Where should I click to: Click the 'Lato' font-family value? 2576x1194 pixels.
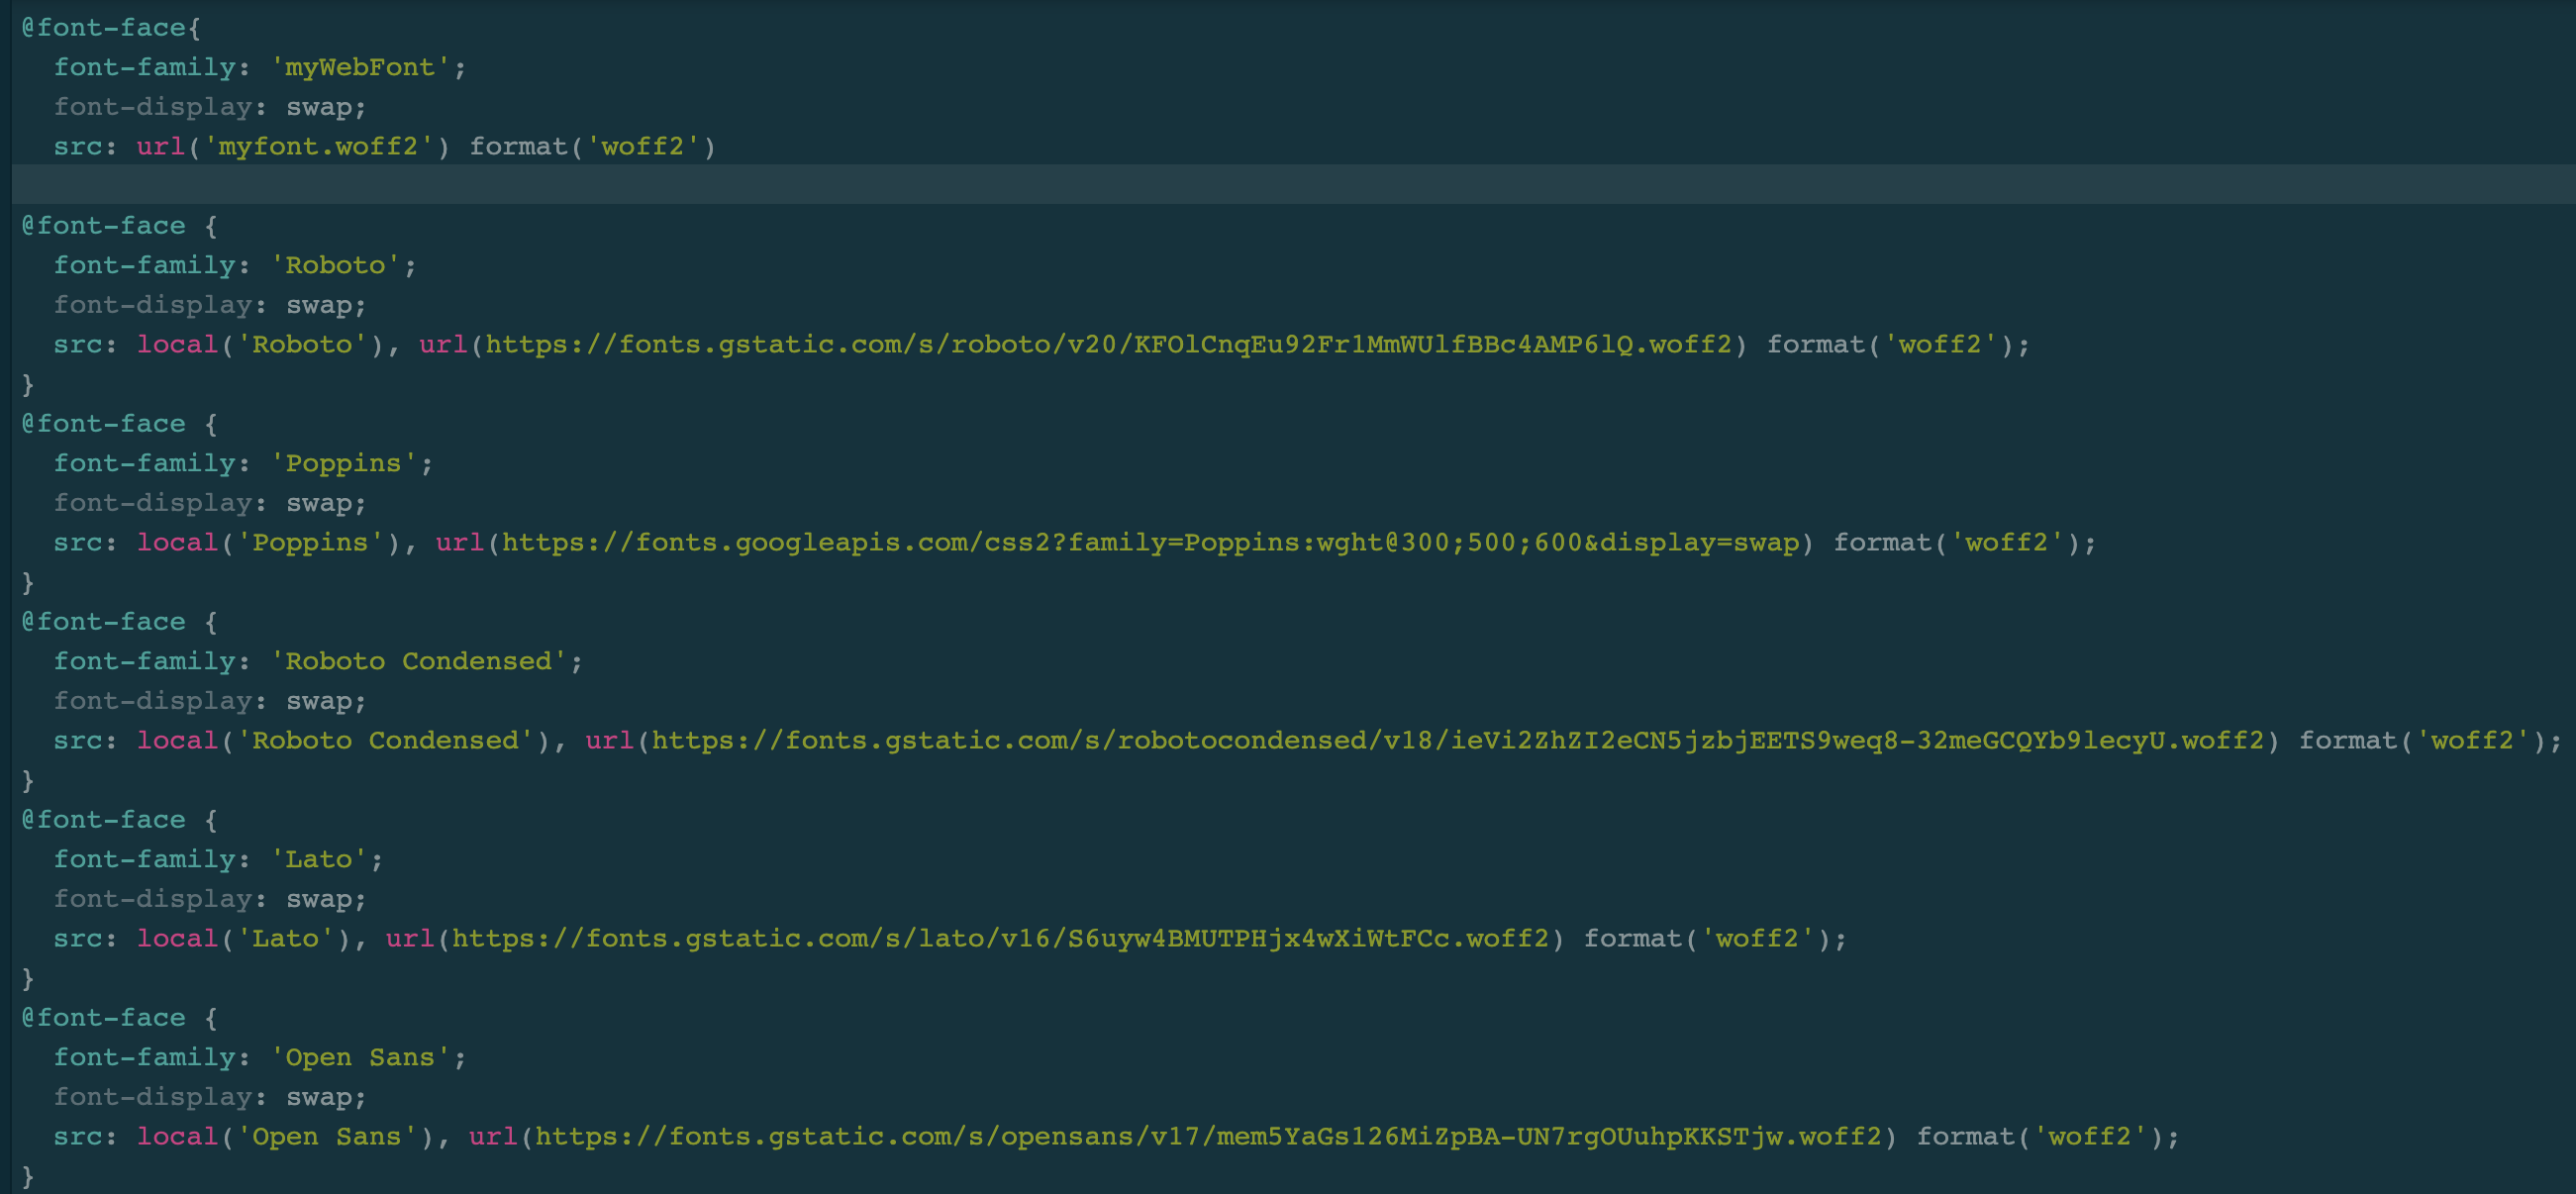coord(319,859)
